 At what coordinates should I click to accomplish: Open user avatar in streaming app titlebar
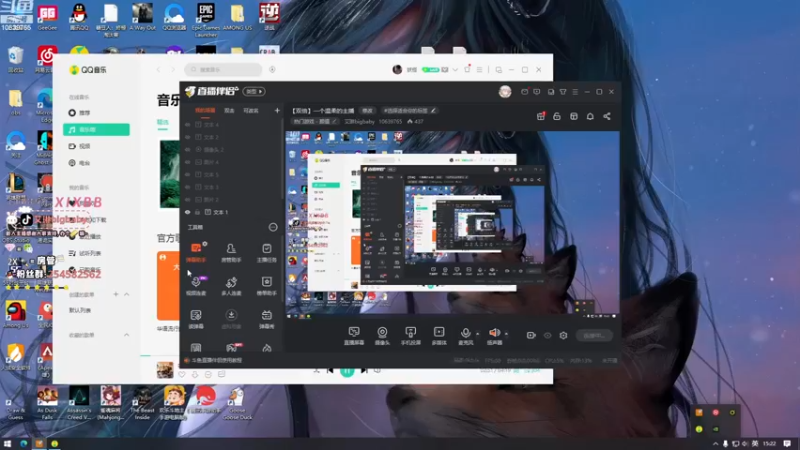point(505,91)
